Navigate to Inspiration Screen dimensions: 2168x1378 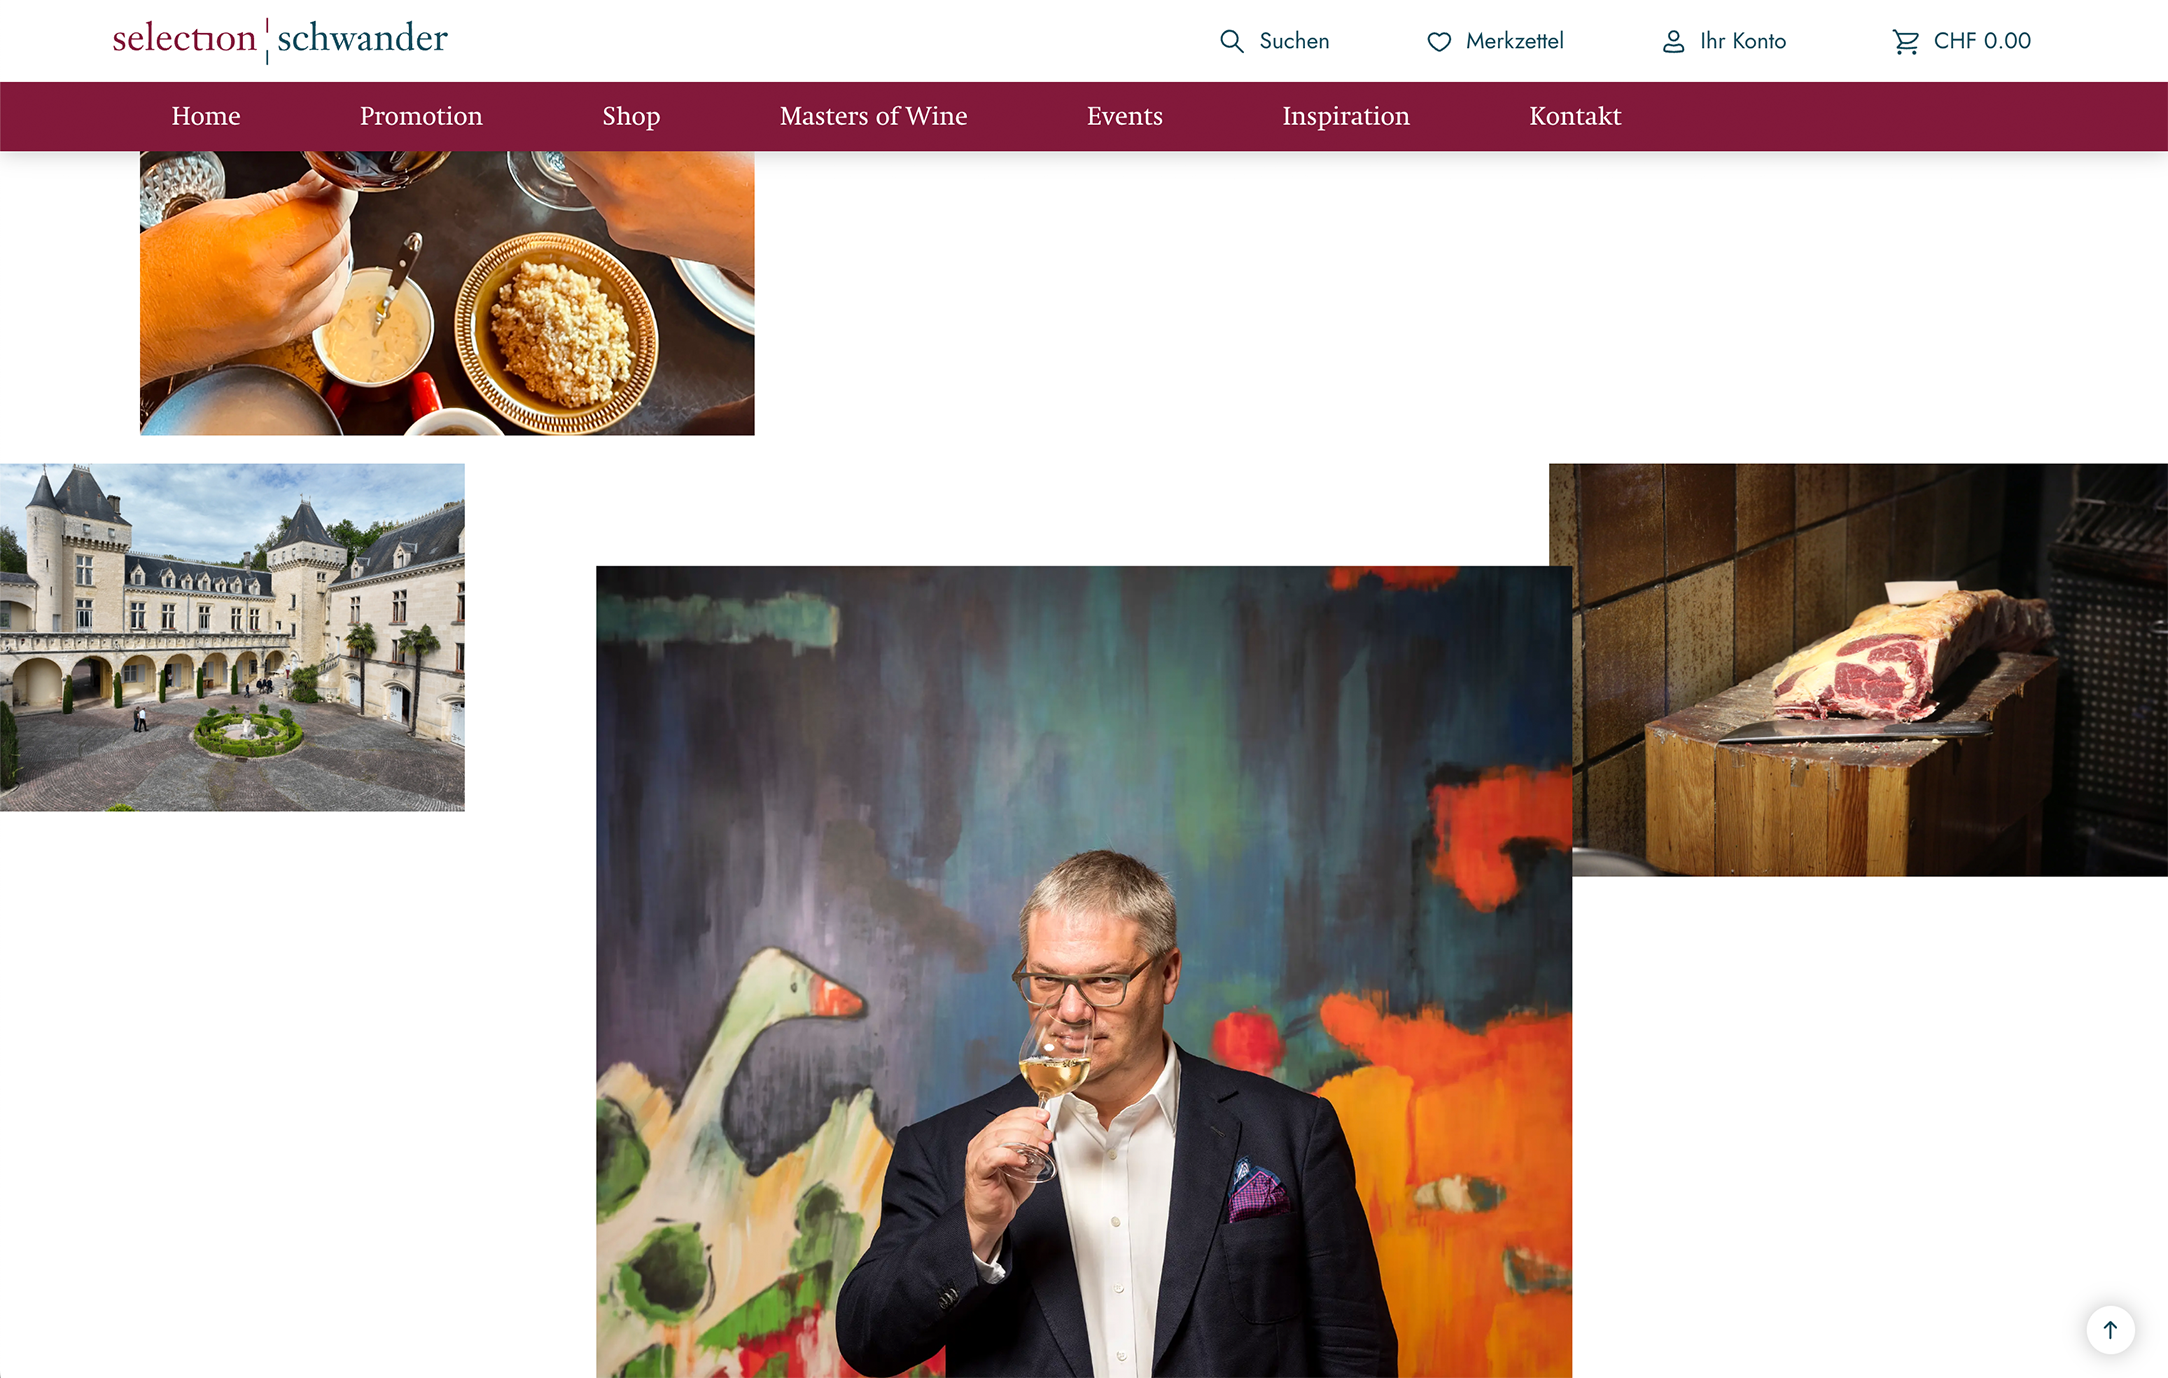tap(1346, 116)
